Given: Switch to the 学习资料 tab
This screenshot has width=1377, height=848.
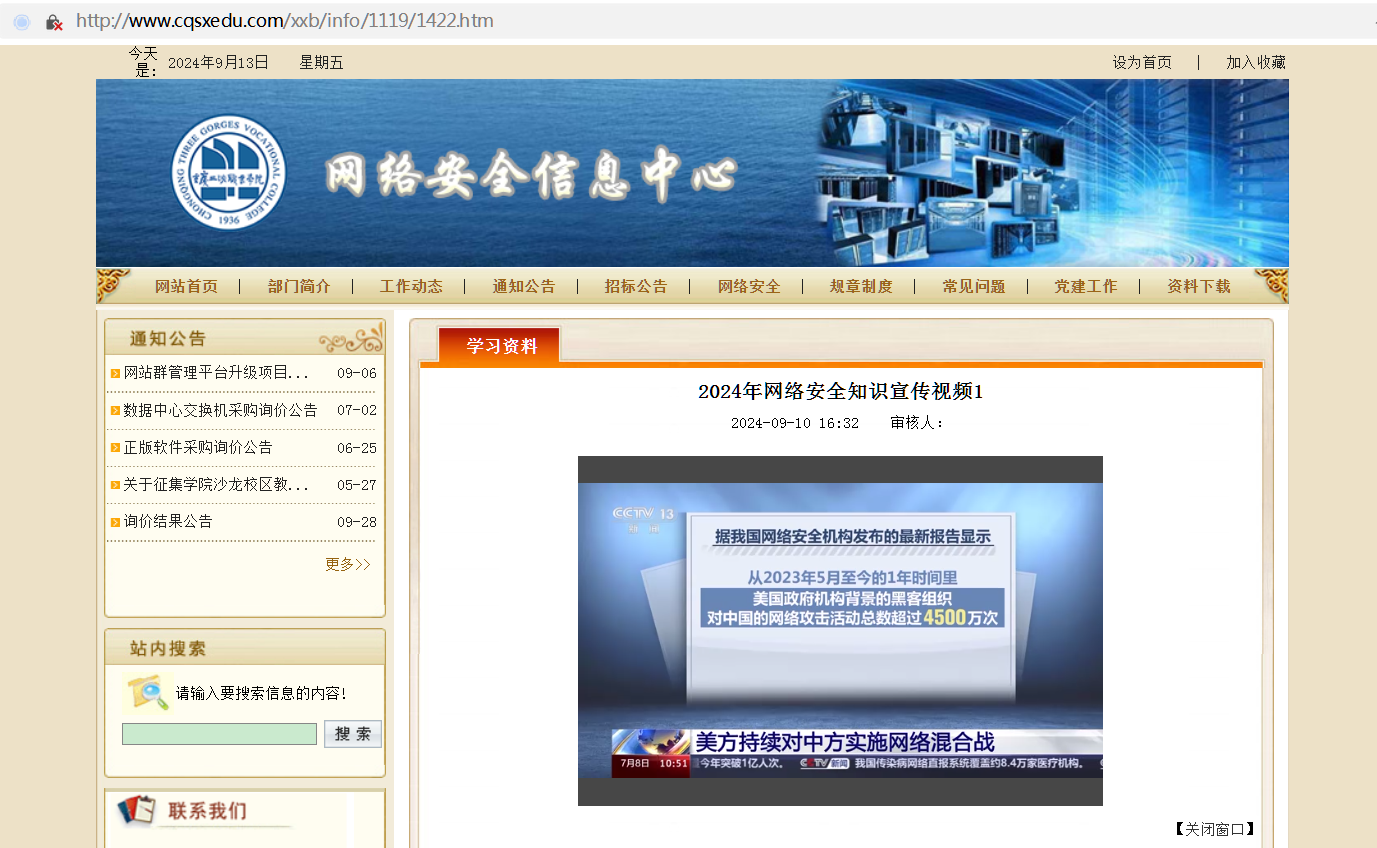Looking at the screenshot, I should click(501, 346).
